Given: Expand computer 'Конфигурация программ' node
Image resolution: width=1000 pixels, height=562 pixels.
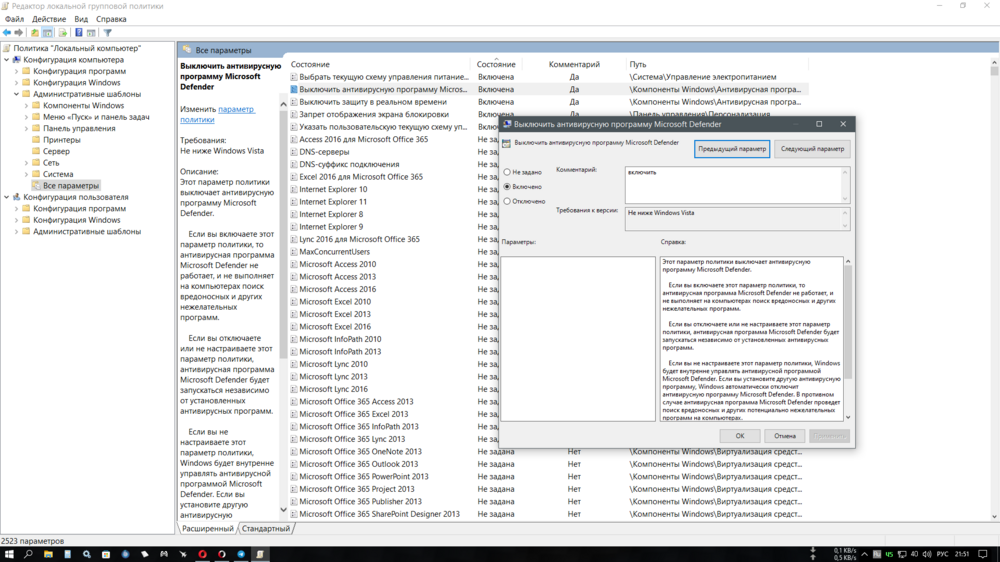Looking at the screenshot, I should pos(17,71).
